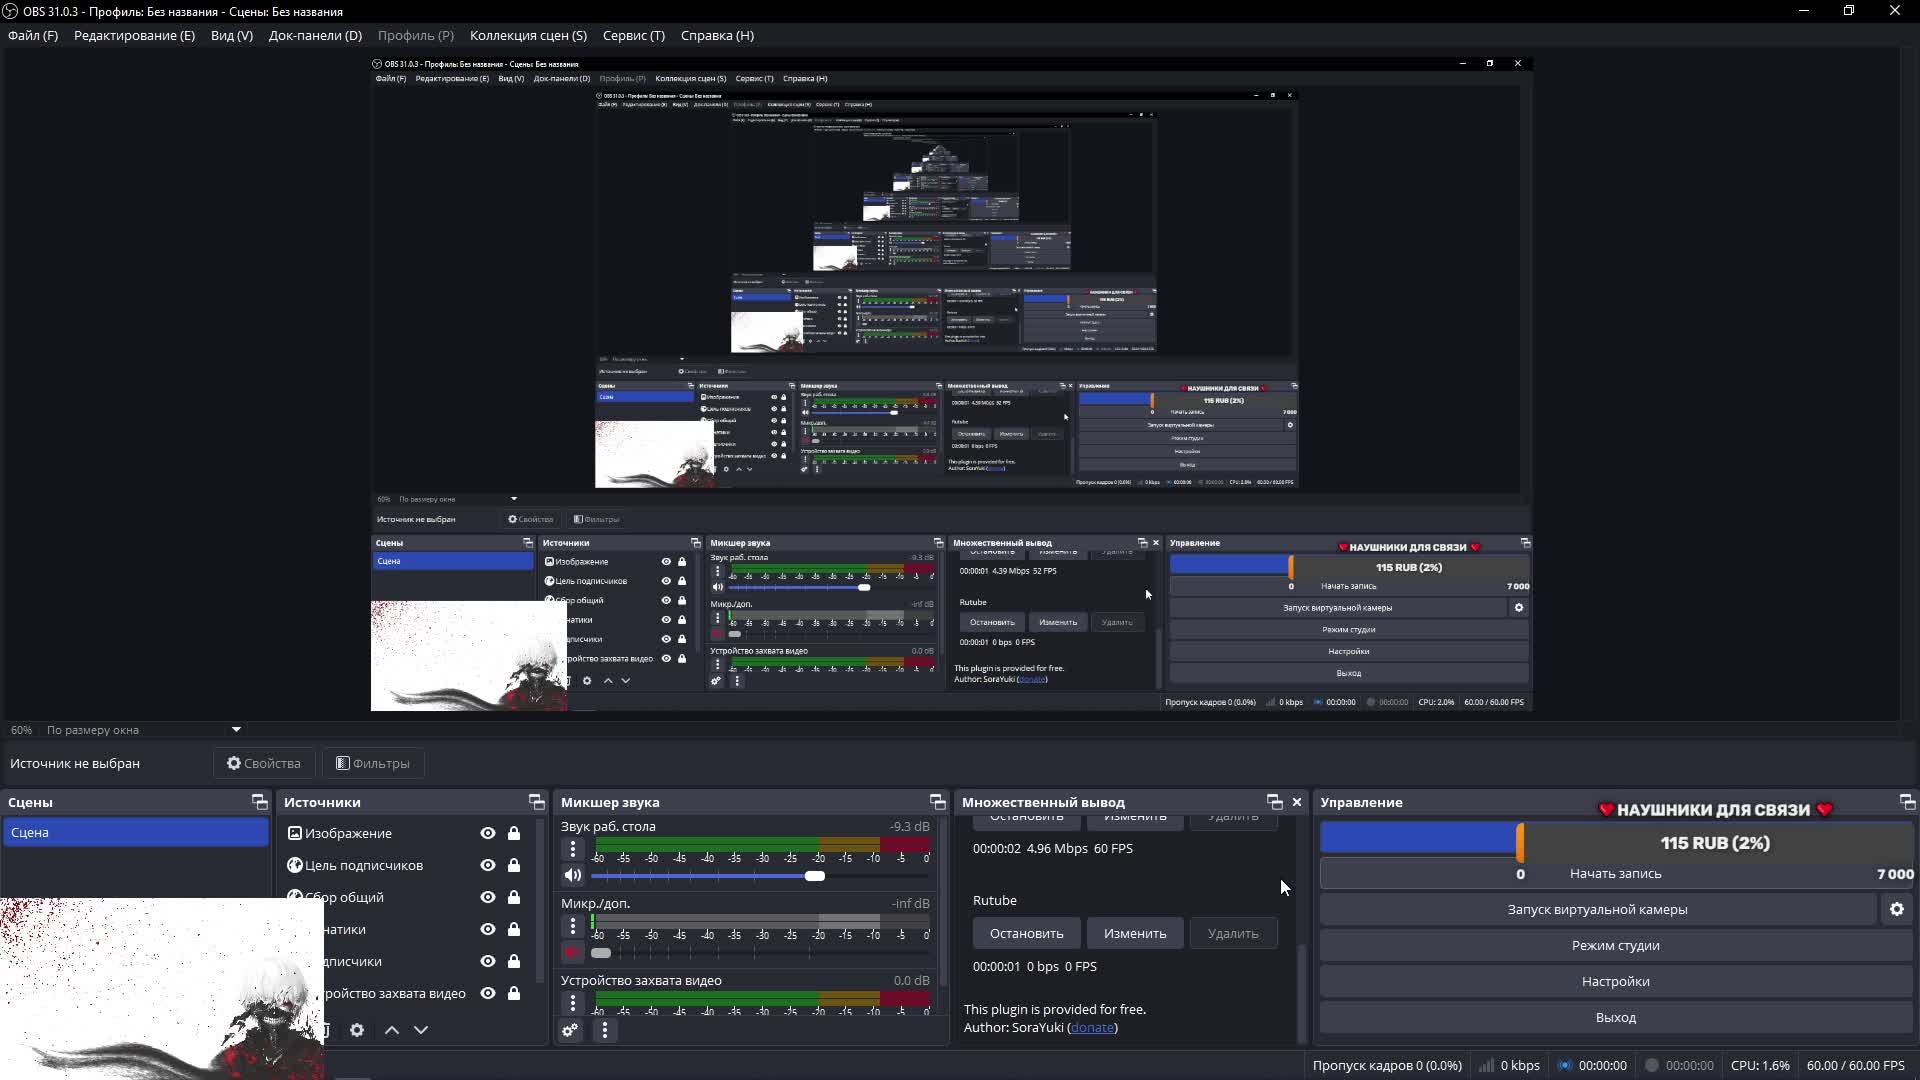
Task: Mute desktop audio speaker icon
Action: point(573,876)
